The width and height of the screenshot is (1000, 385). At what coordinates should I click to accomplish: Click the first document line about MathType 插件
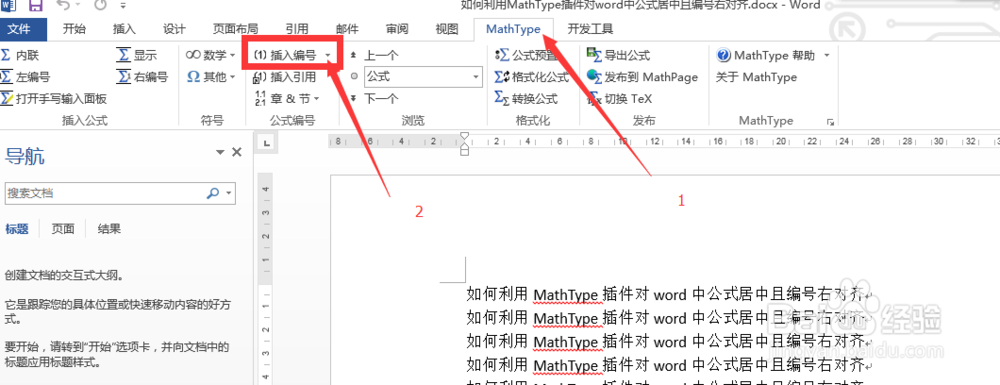pos(667,294)
